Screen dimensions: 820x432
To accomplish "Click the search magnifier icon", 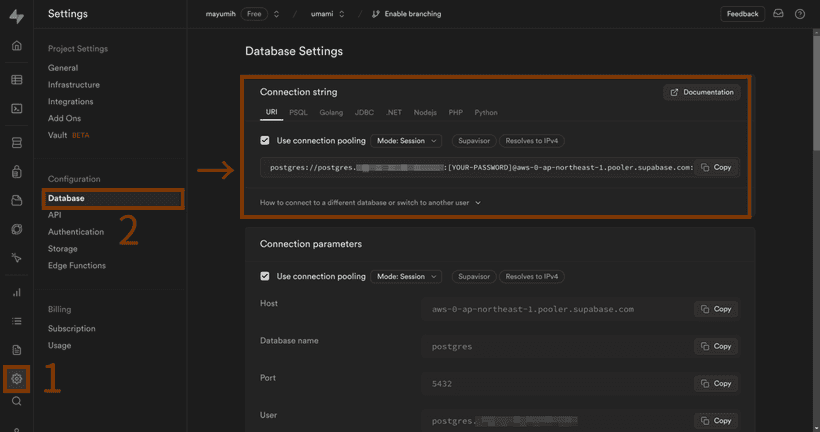I will 17,401.
